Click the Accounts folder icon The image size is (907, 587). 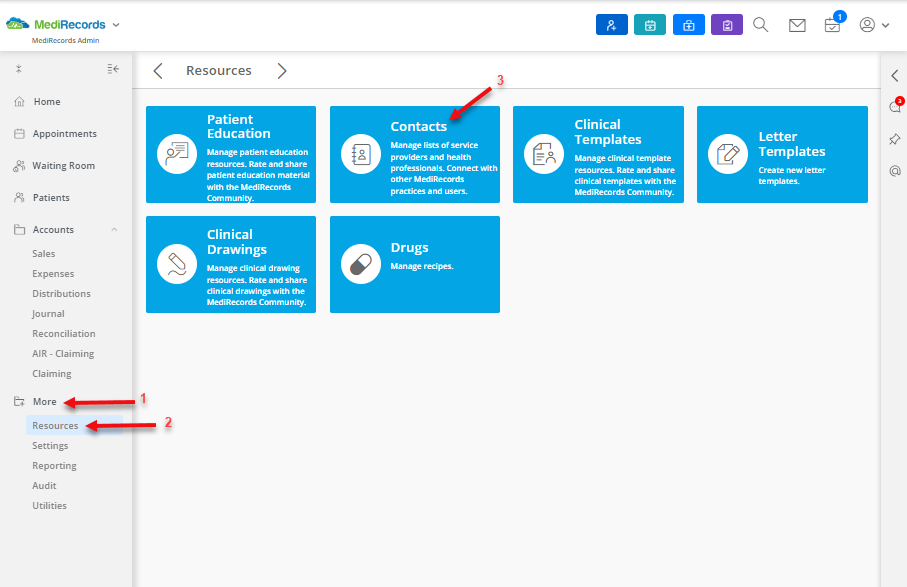[19, 230]
